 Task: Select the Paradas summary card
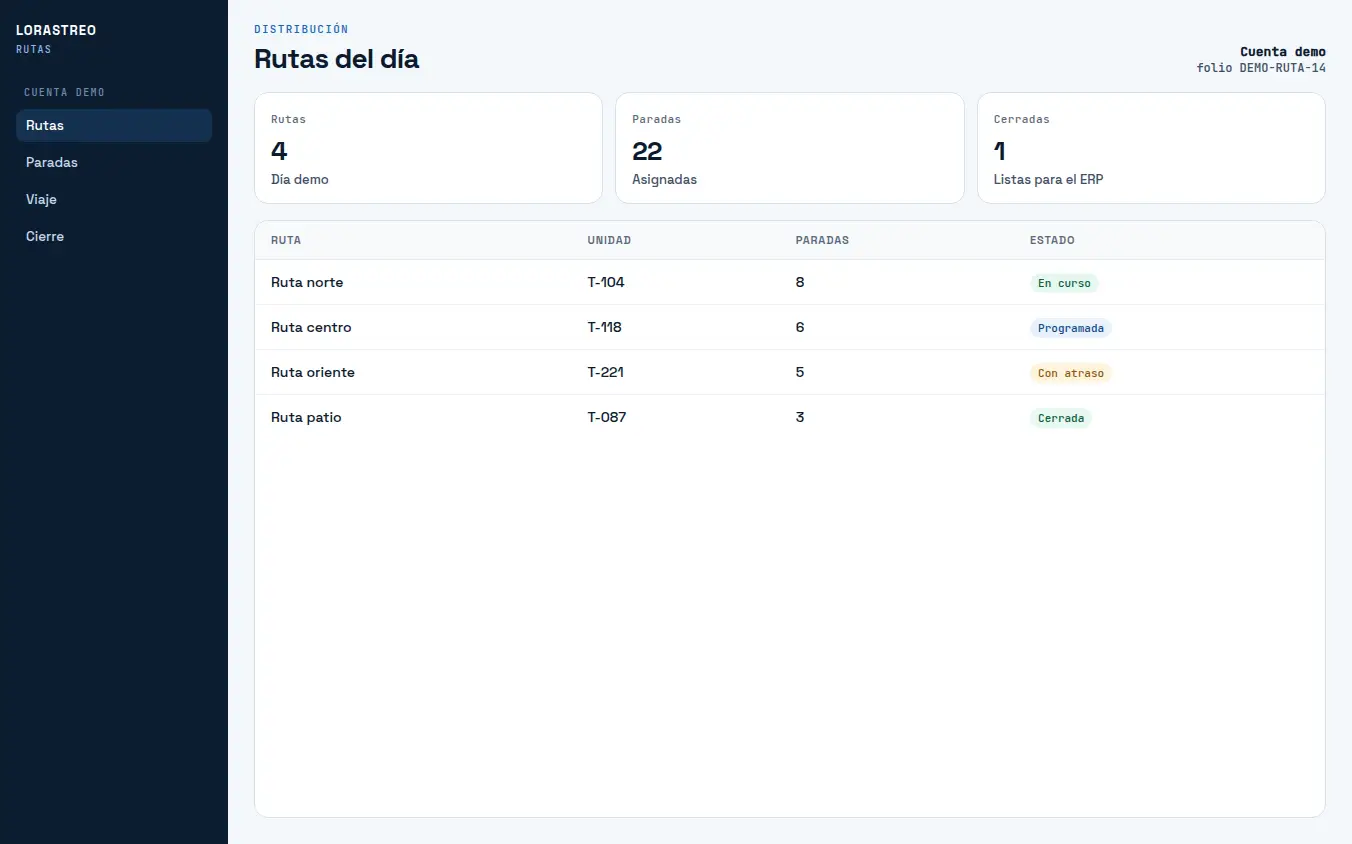click(x=790, y=148)
